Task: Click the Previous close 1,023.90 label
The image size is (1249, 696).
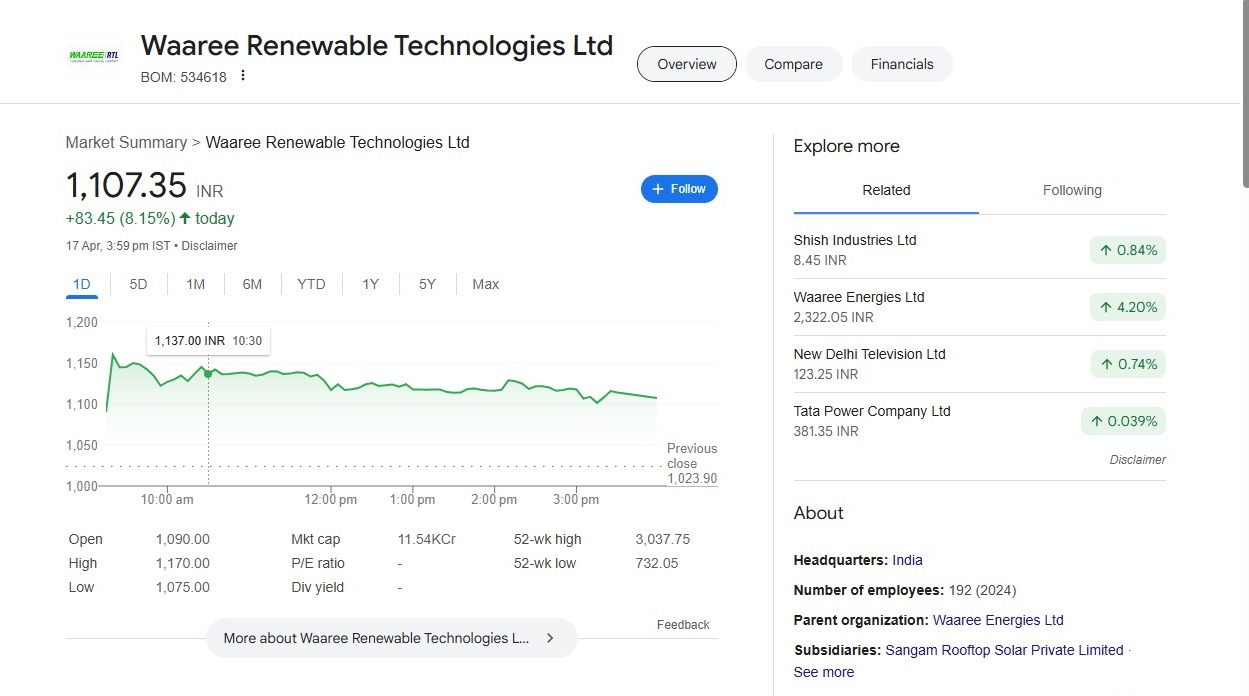Action: [x=692, y=464]
